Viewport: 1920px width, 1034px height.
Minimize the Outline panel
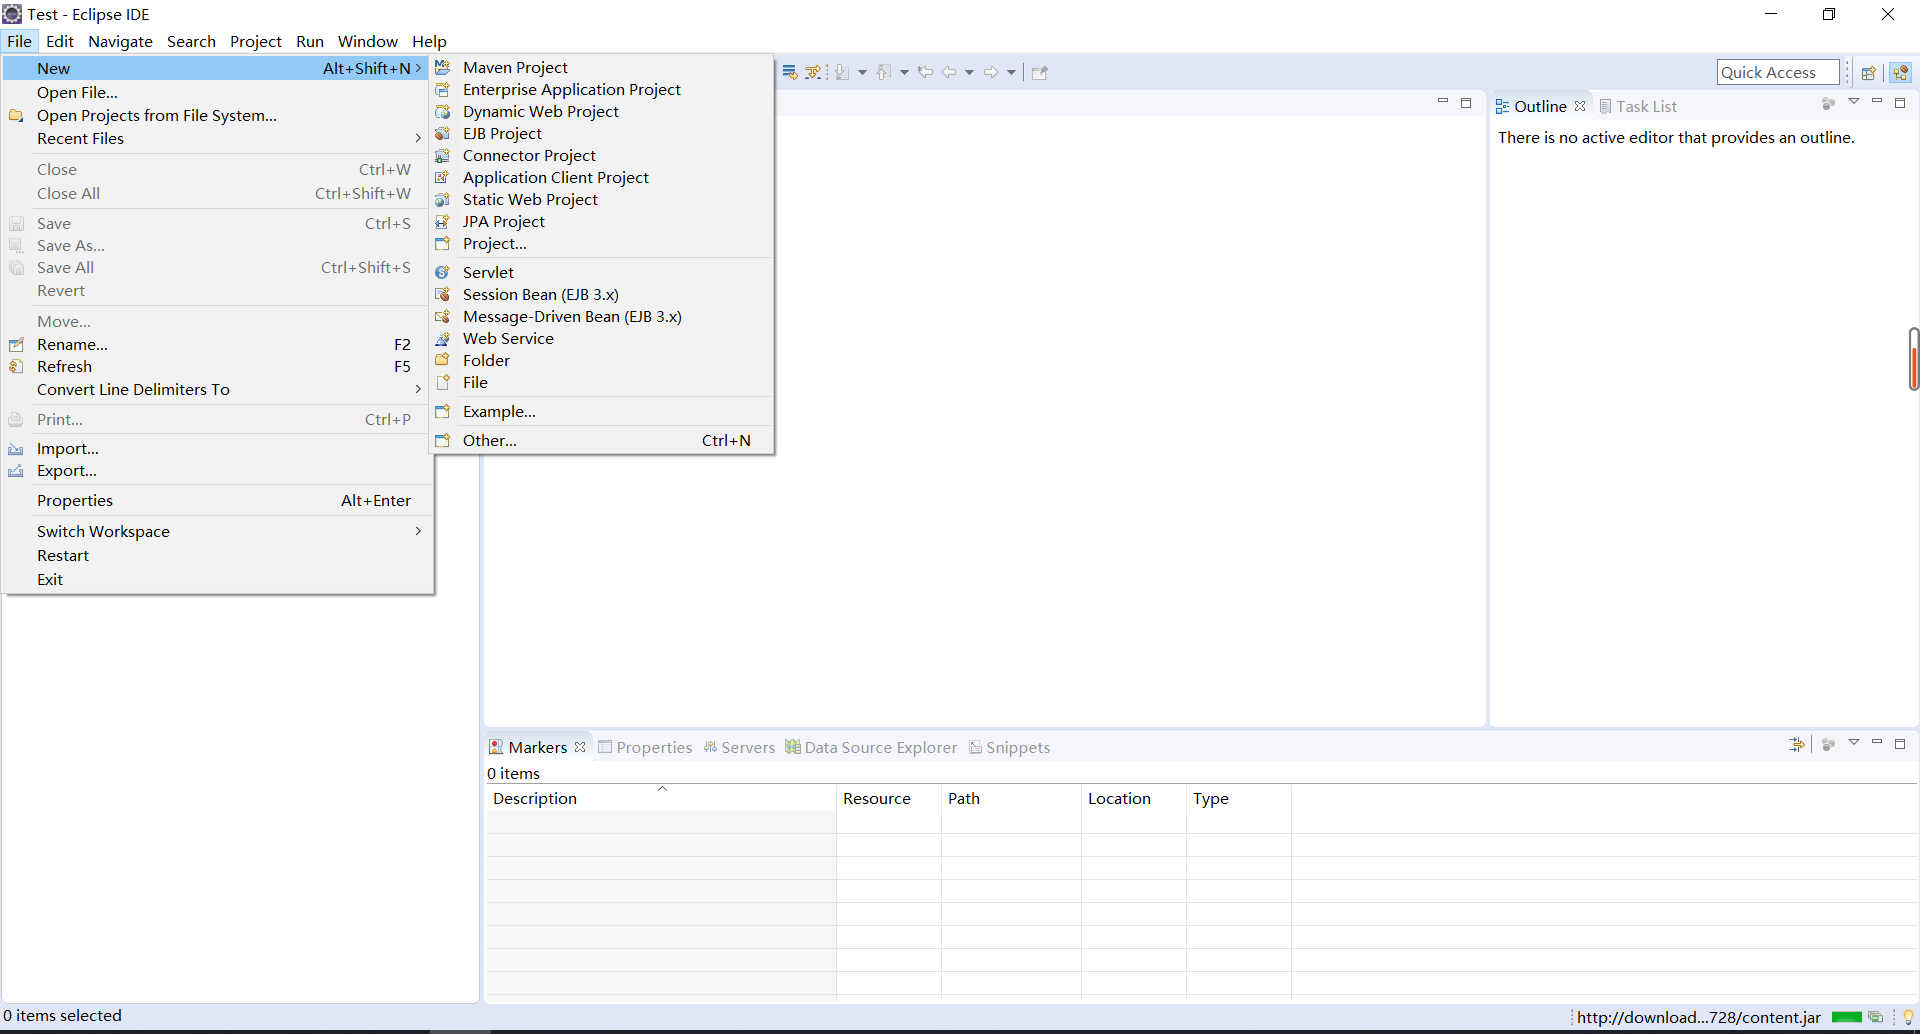[x=1877, y=102]
